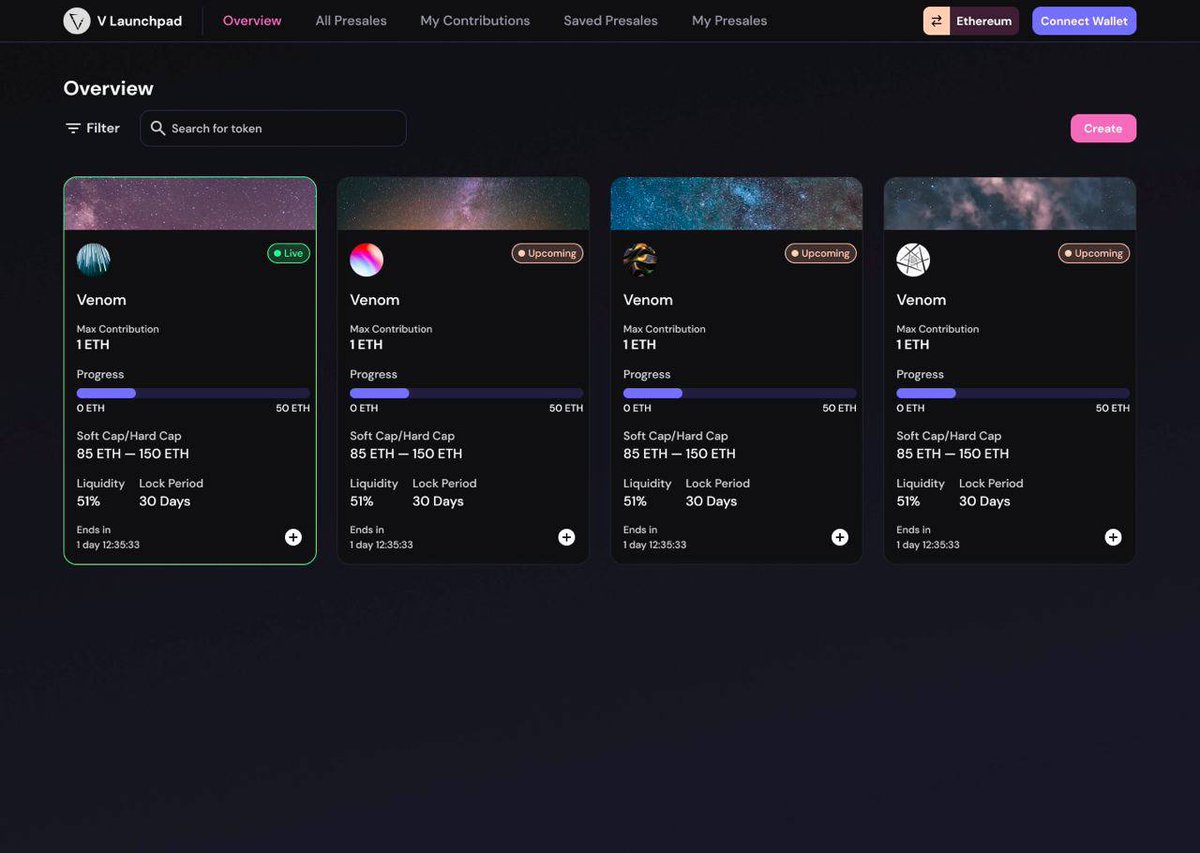Click the progress bar on the Live card
Viewport: 1200px width, 853px height.
point(193,393)
